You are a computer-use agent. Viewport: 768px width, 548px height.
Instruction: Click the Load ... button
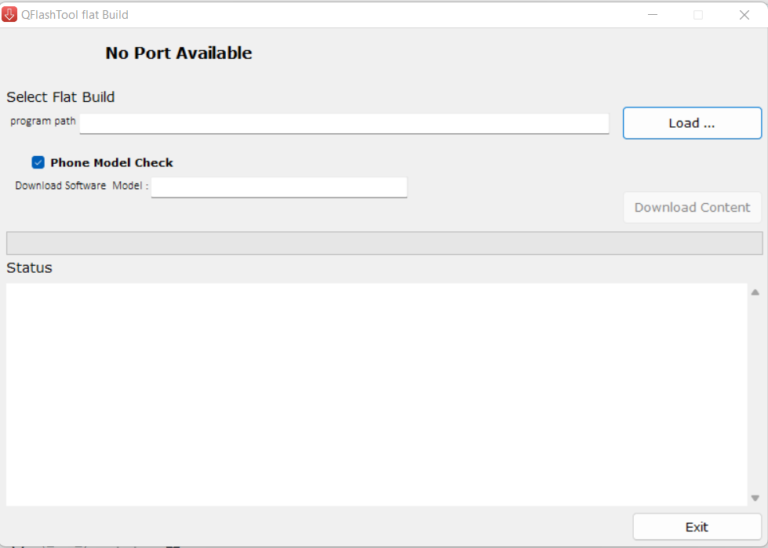(x=692, y=123)
